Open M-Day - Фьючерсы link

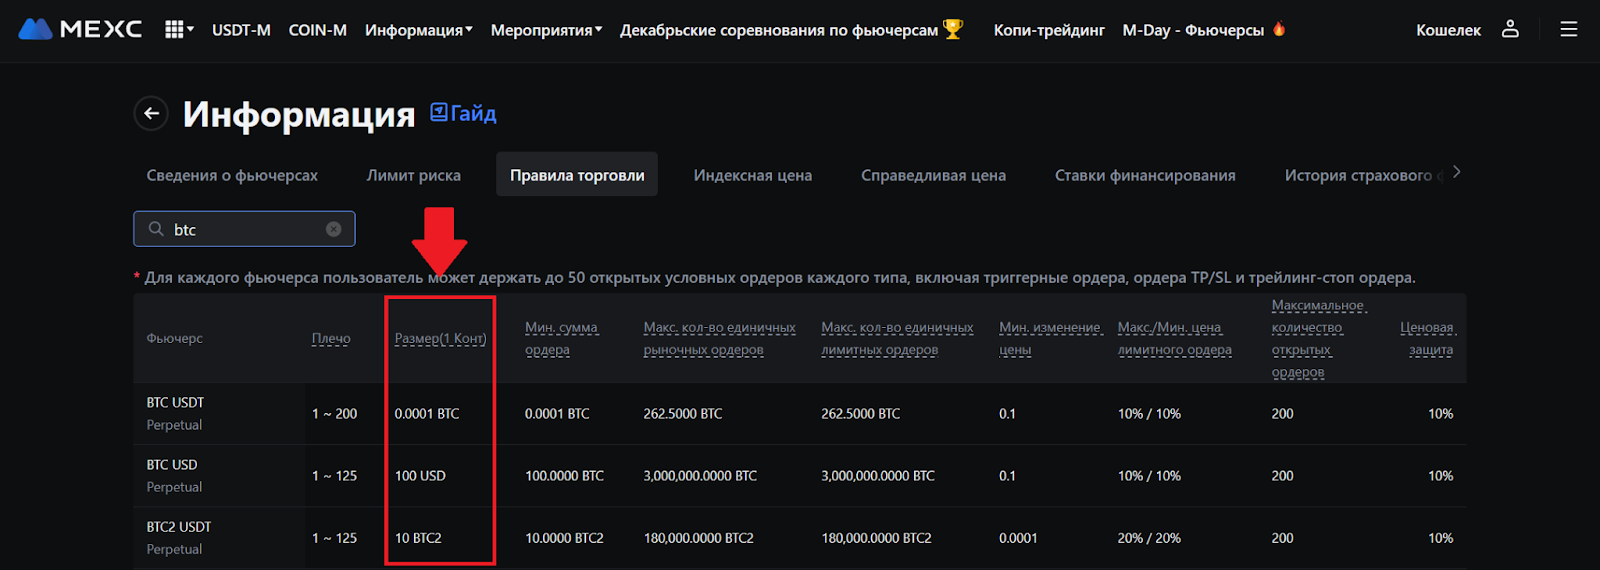pyautogui.click(x=1193, y=30)
